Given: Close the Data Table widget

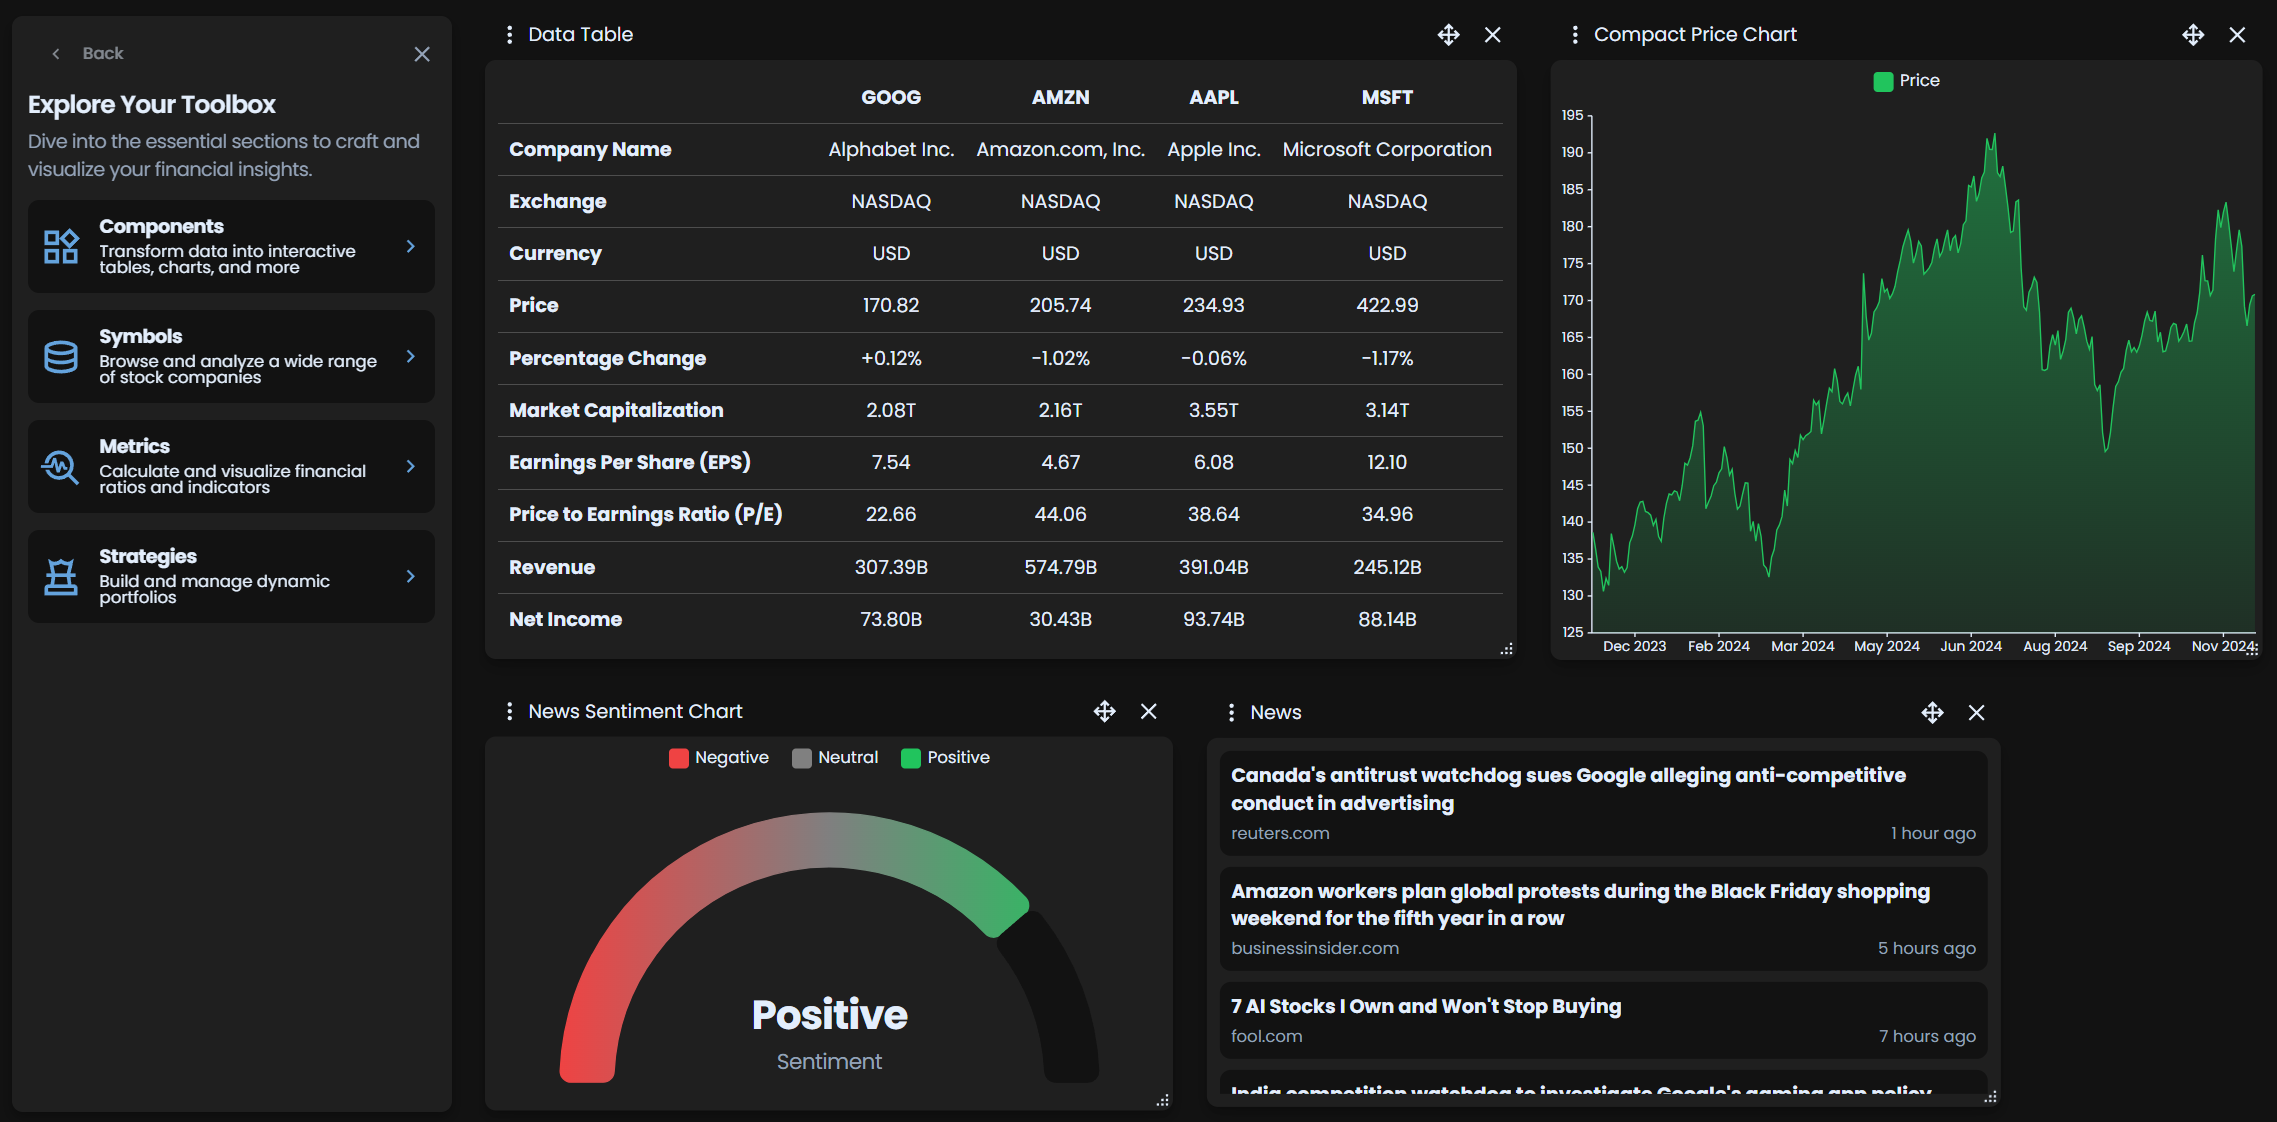Looking at the screenshot, I should point(1493,35).
